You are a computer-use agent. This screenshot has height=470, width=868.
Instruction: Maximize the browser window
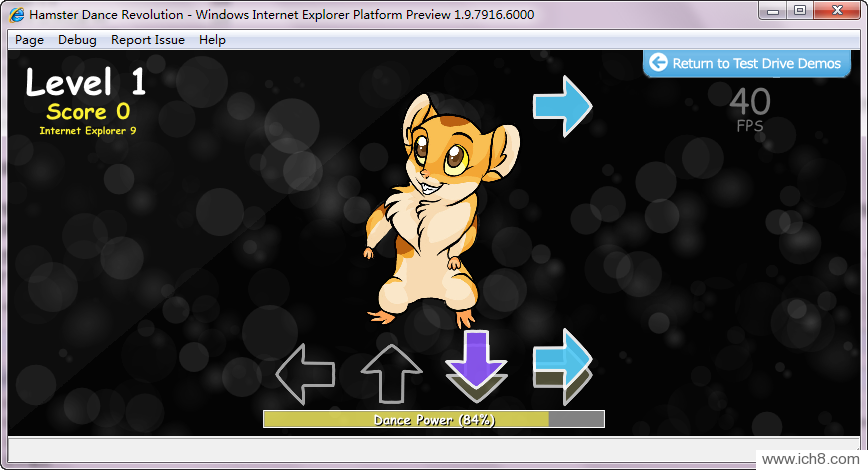click(800, 11)
